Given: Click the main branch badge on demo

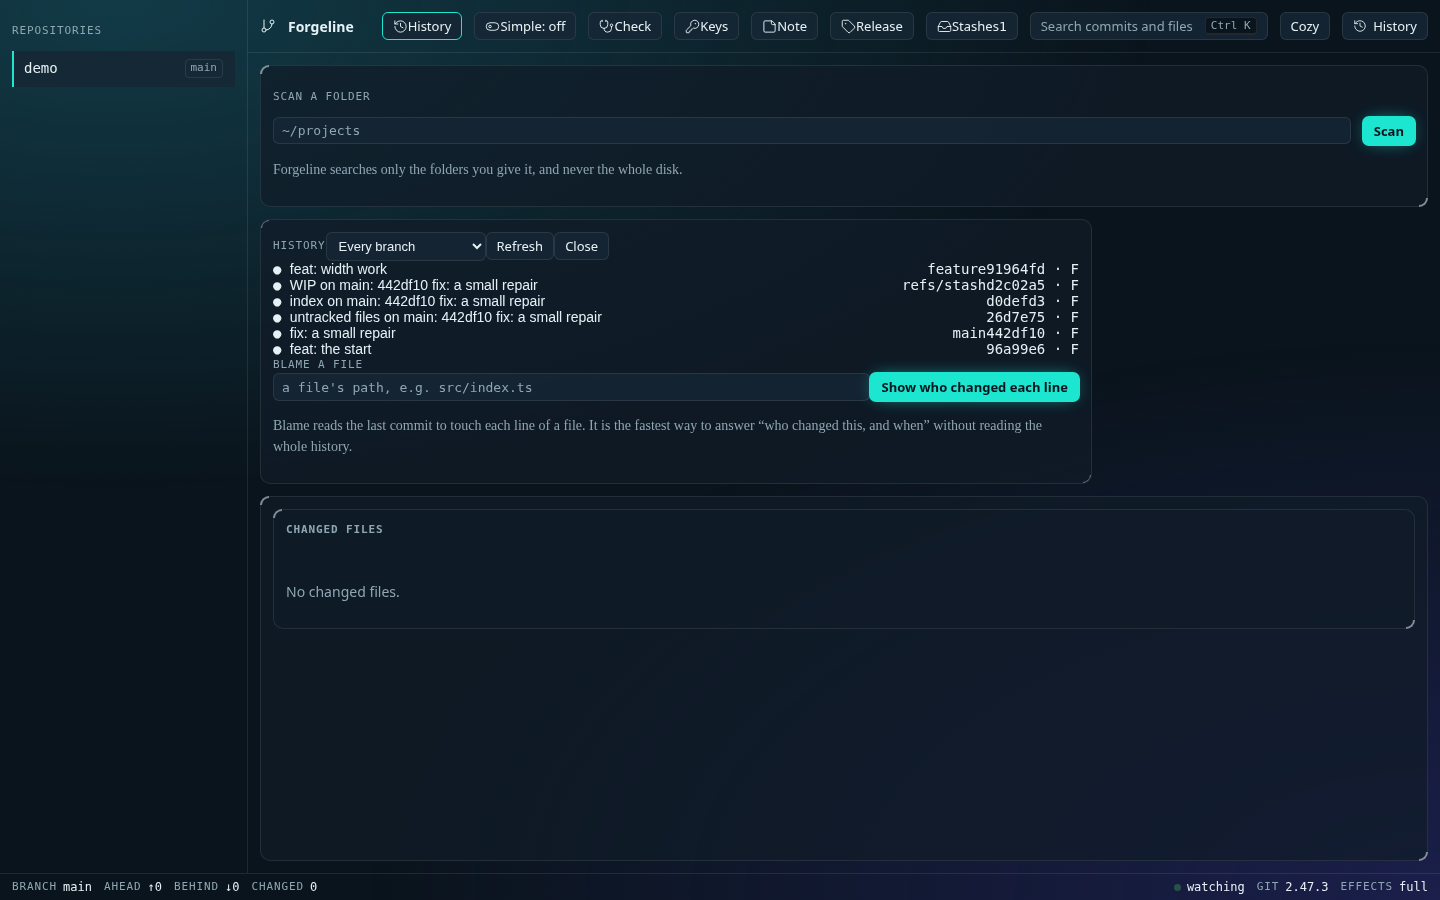Looking at the screenshot, I should (x=204, y=68).
